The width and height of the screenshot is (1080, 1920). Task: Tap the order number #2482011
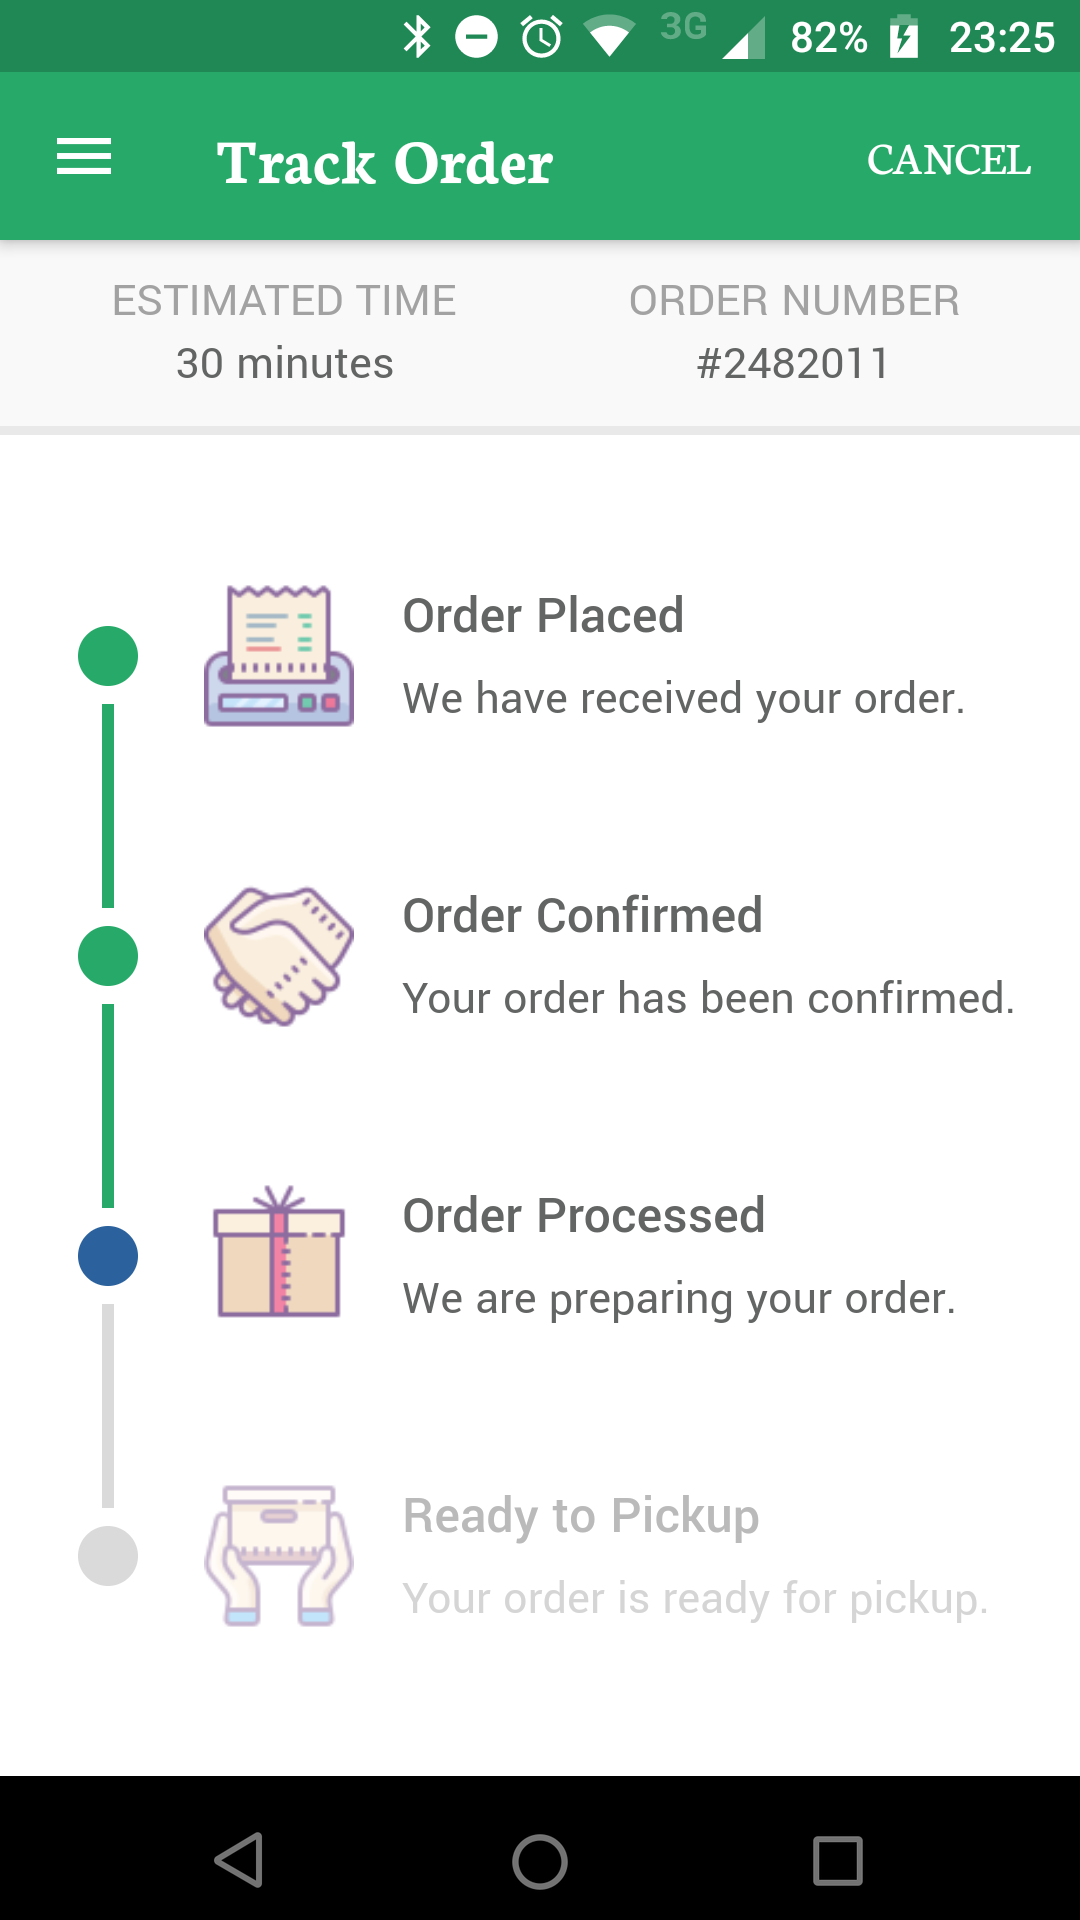pos(794,363)
